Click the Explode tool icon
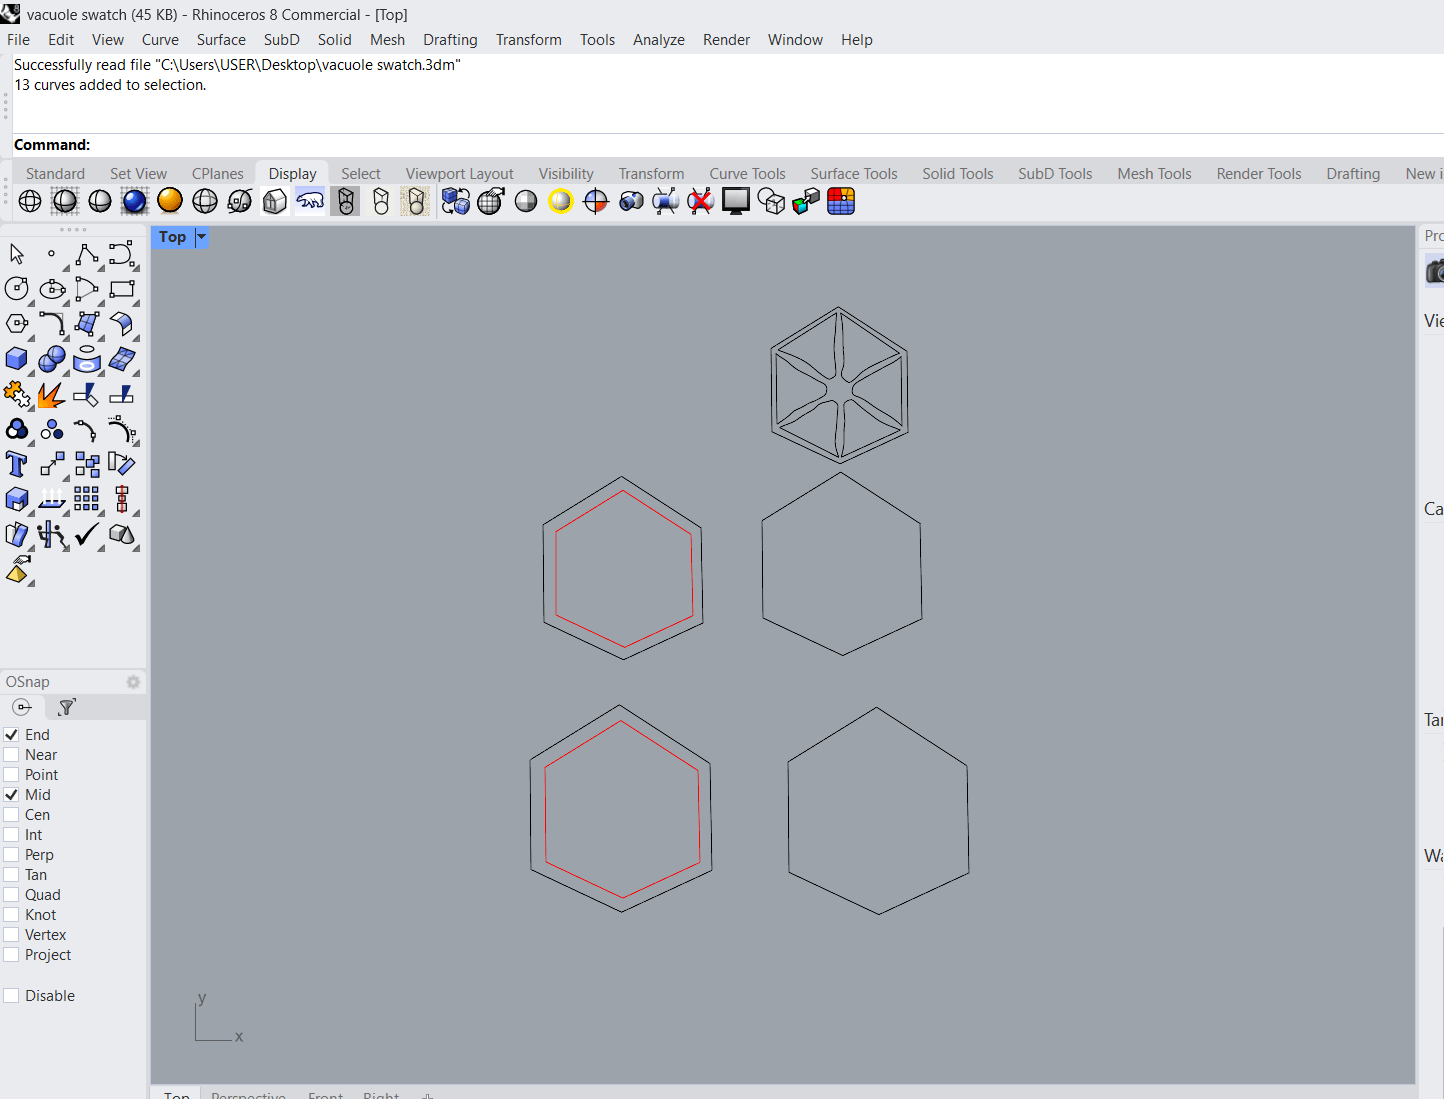This screenshot has height=1099, width=1444. point(50,395)
